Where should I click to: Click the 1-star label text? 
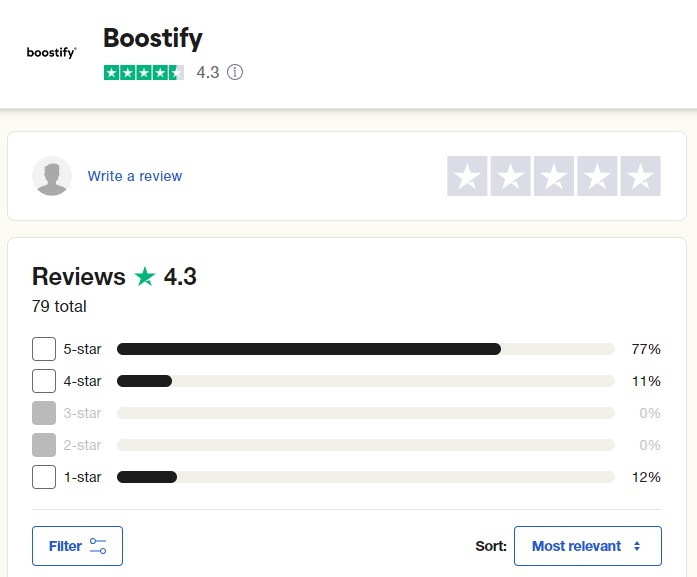(82, 477)
